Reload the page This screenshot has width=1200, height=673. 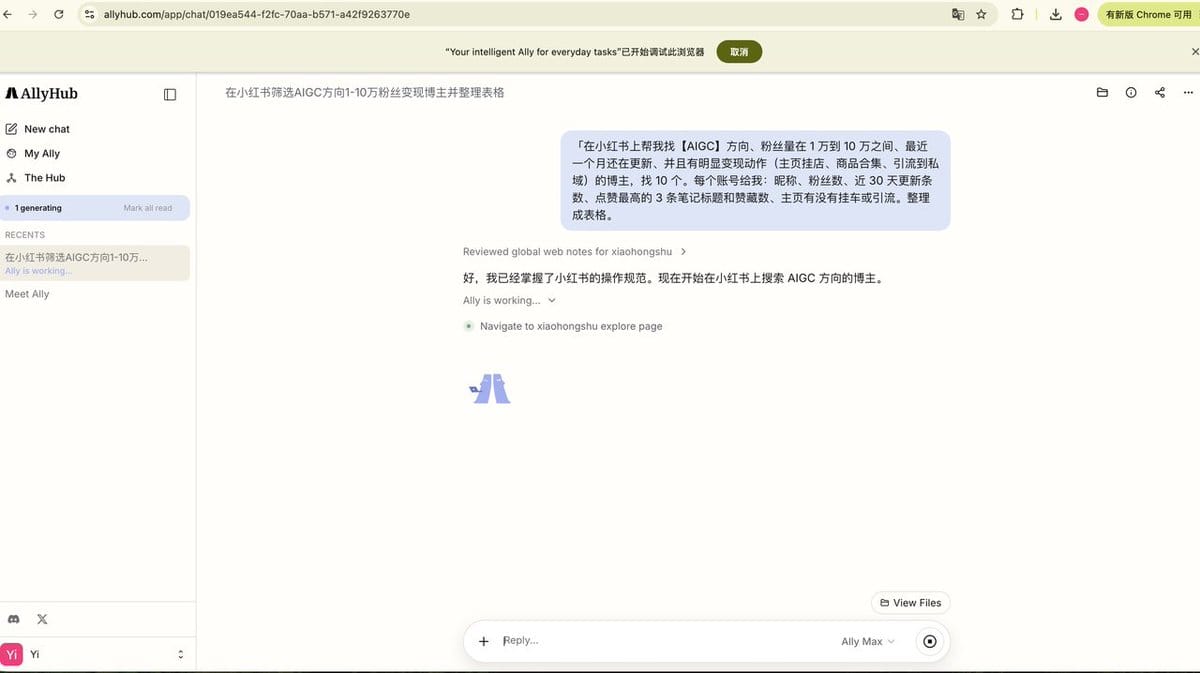coord(59,14)
